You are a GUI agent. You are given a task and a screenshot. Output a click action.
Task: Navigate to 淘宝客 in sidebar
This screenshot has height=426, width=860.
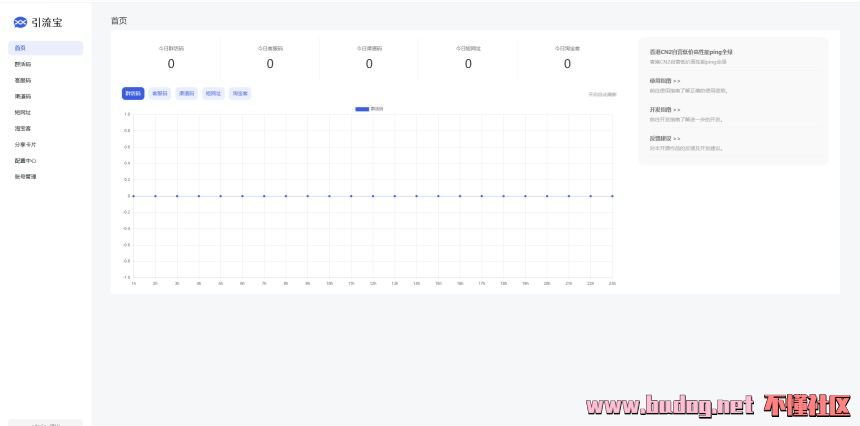pos(23,128)
